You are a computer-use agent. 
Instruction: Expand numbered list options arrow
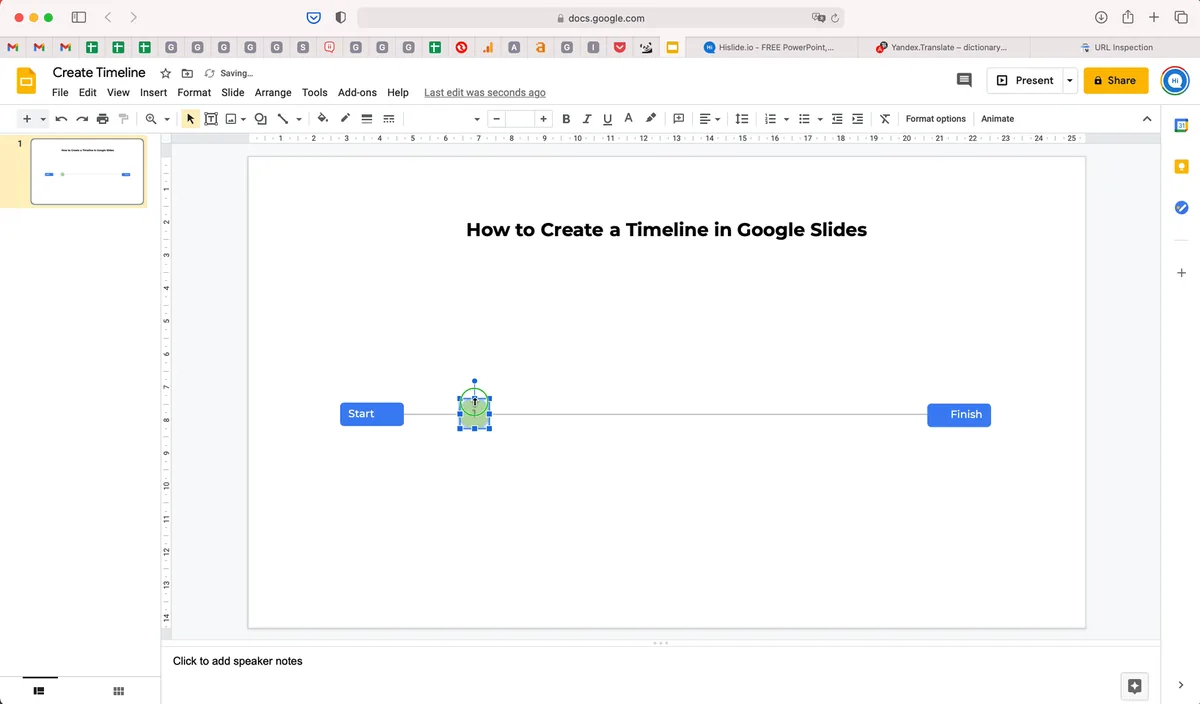(x=786, y=119)
